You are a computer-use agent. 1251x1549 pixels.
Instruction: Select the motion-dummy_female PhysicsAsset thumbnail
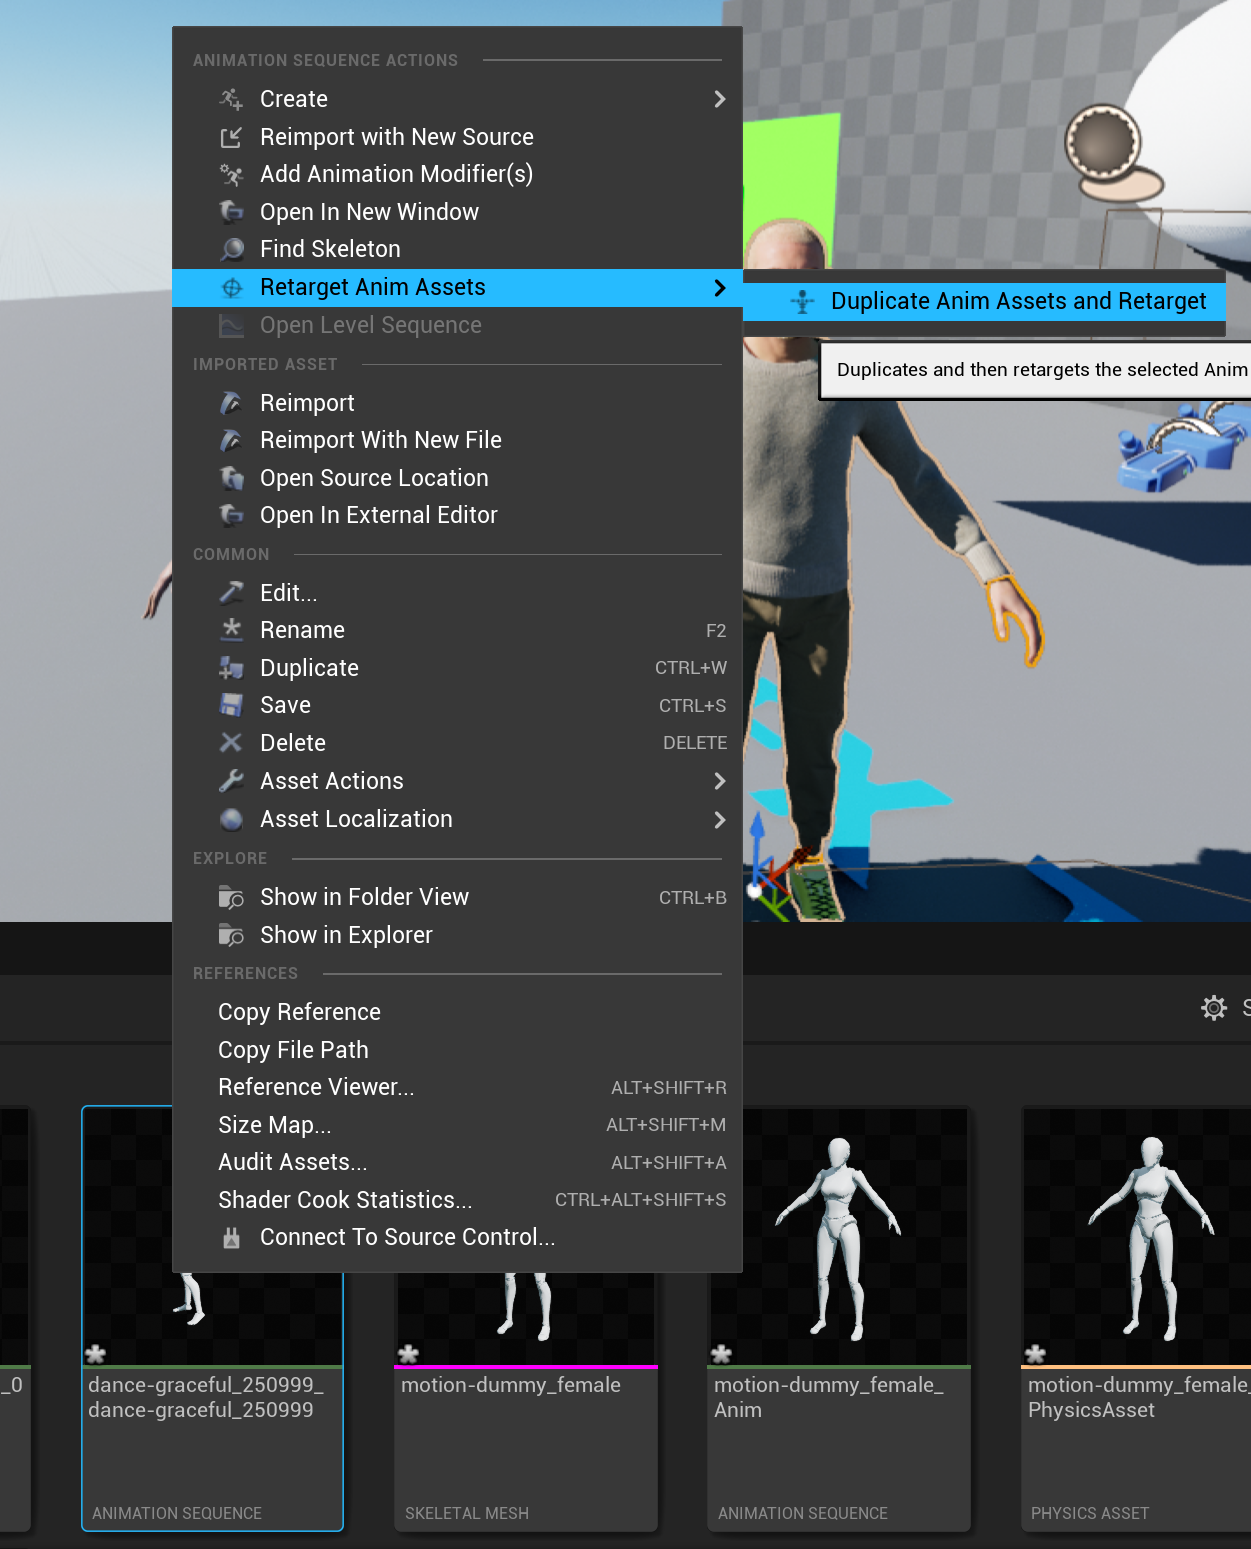1140,1240
